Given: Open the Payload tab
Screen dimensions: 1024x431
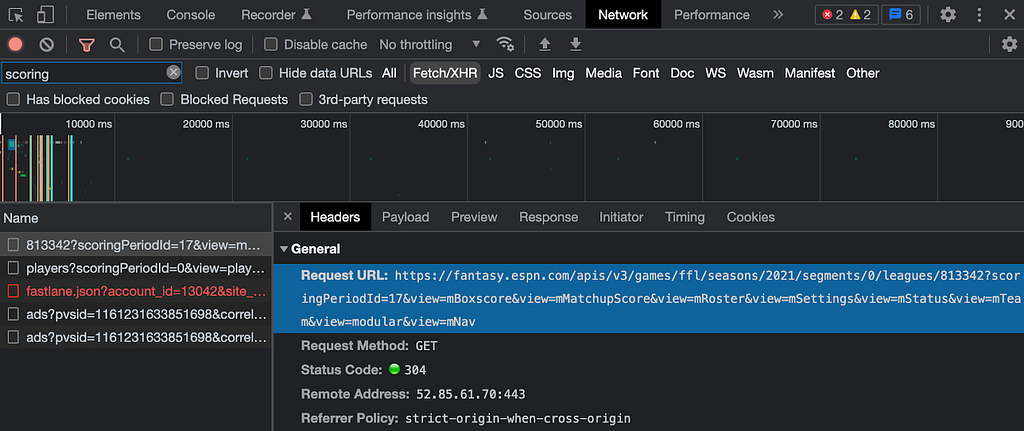Looking at the screenshot, I should point(406,217).
